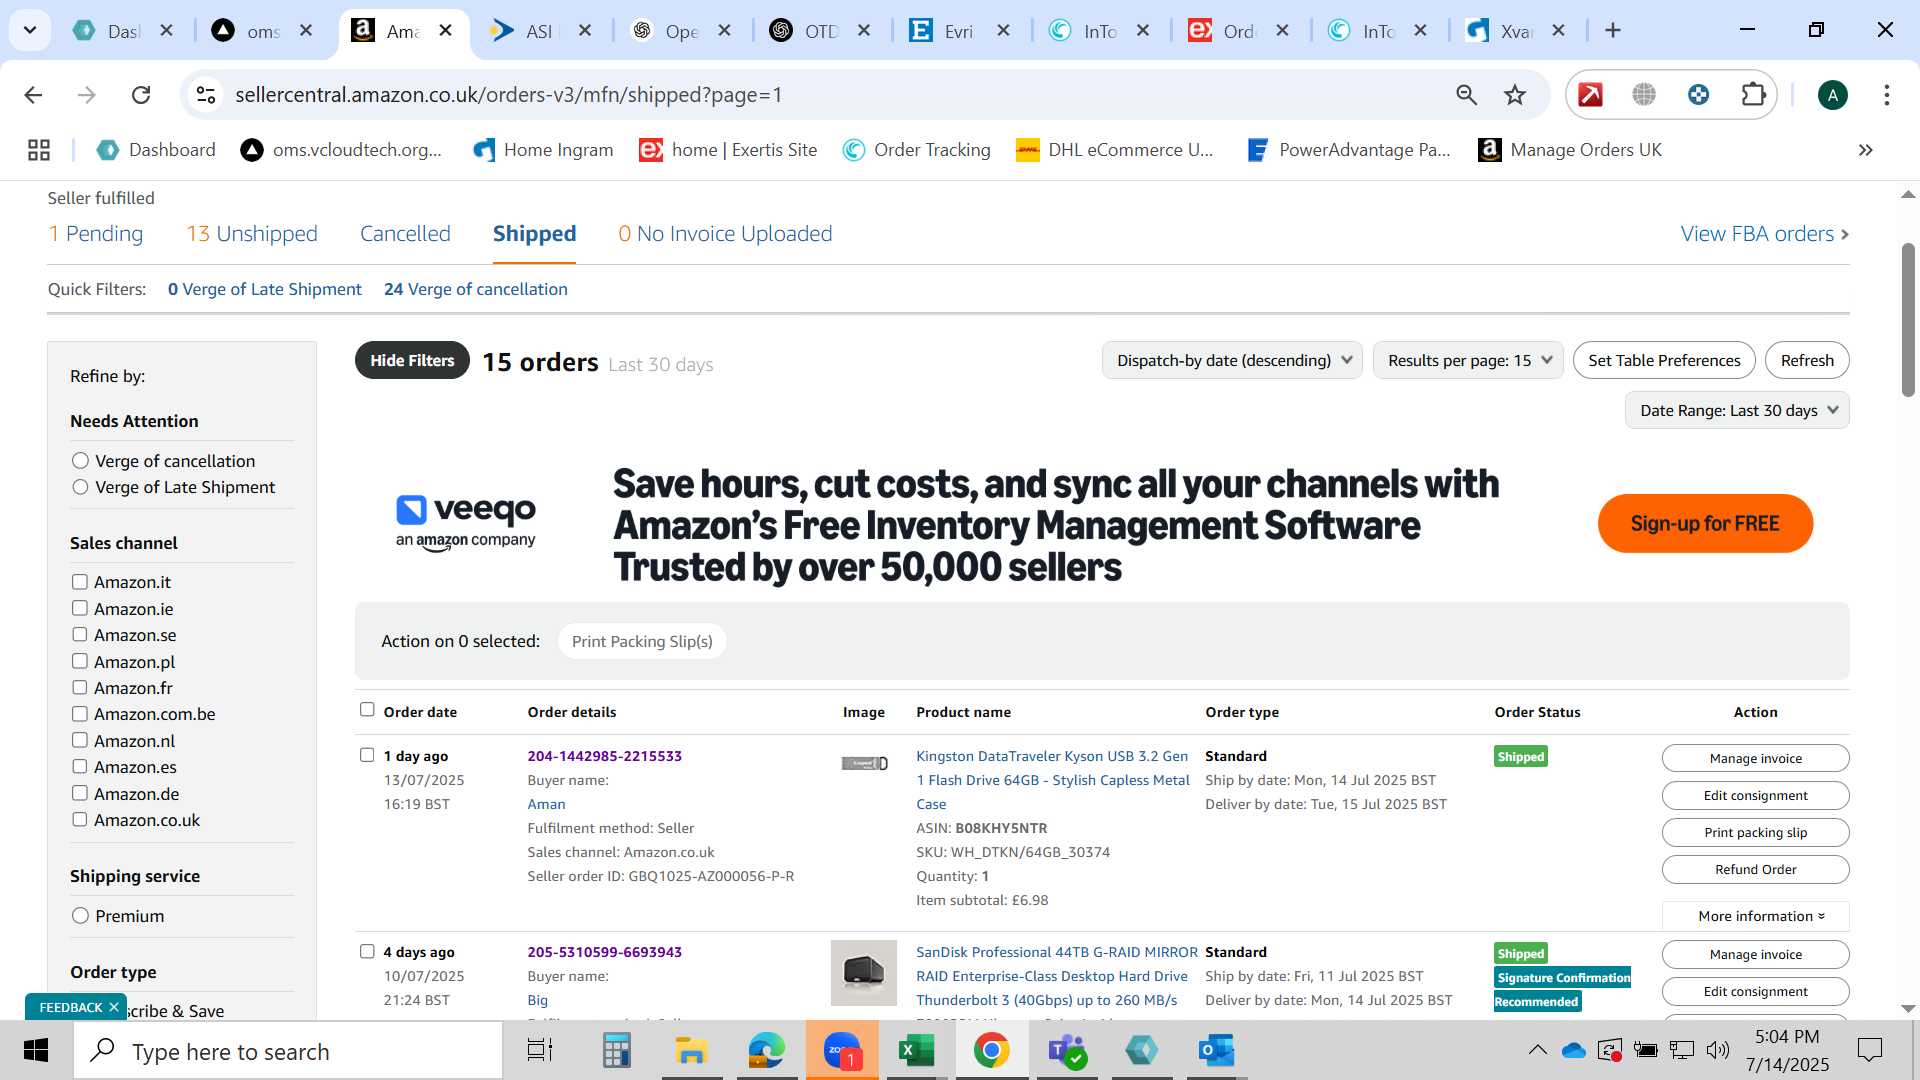Open Chrome three-dot menu

(1886, 95)
